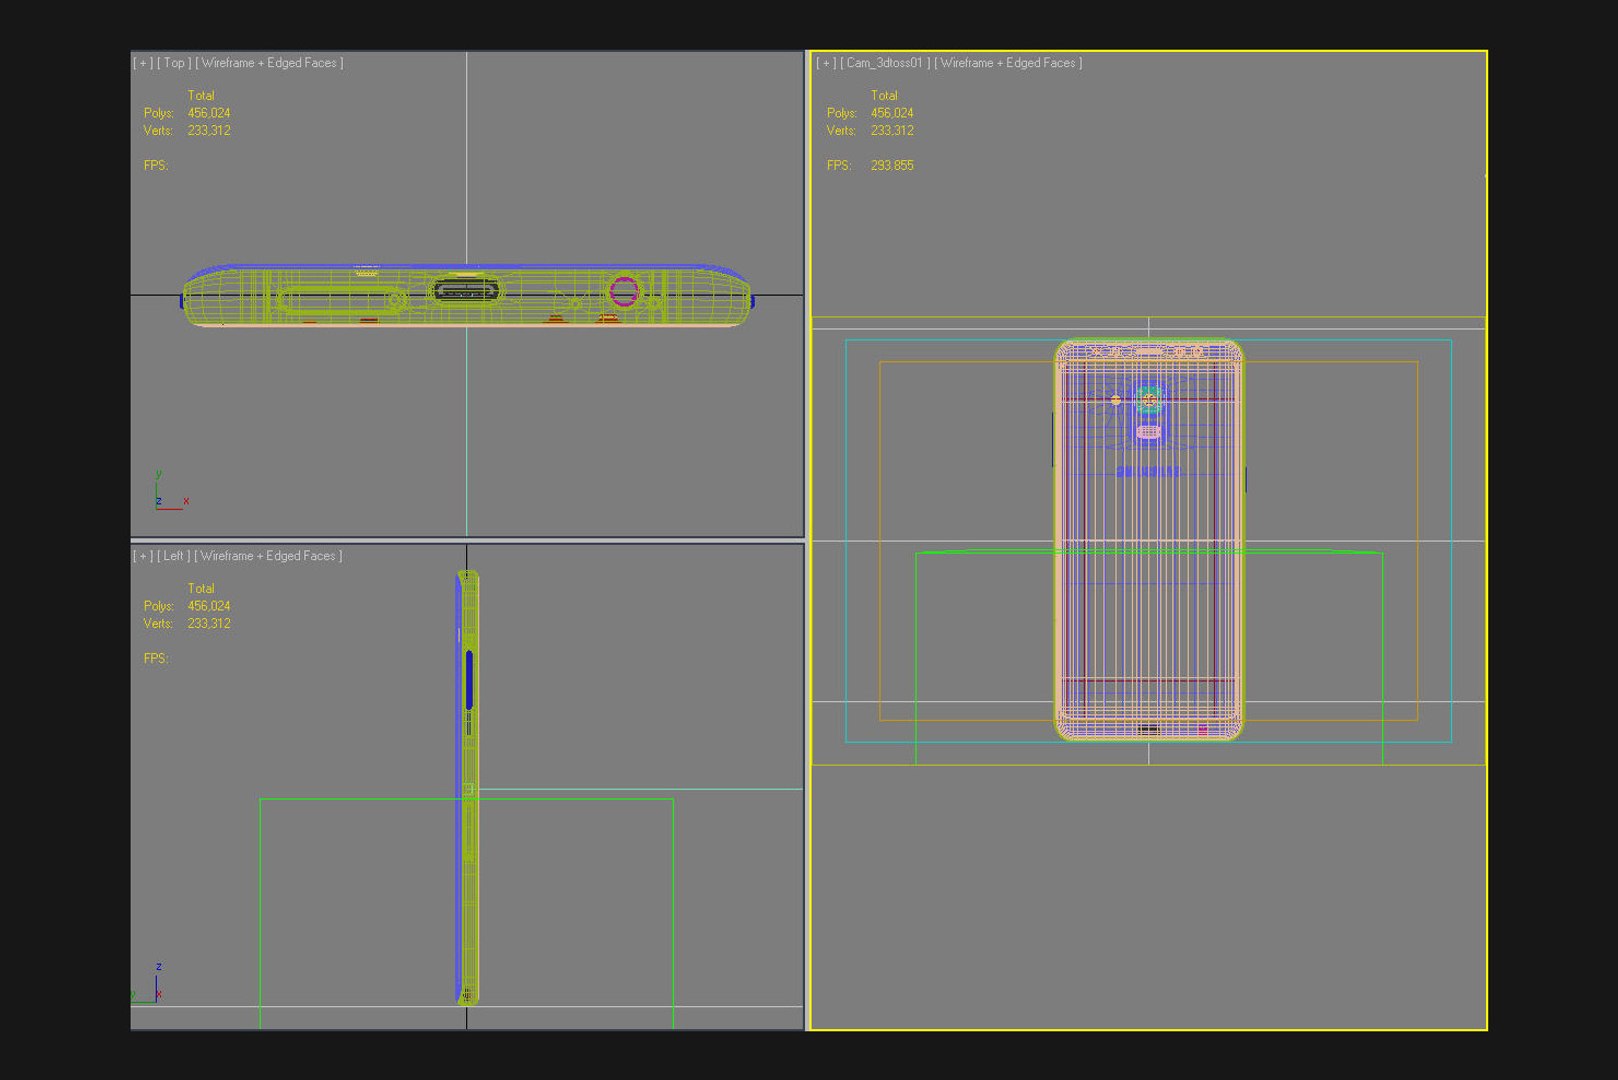Click the Total statistics header in Top viewport
This screenshot has height=1080, width=1618.
201,96
